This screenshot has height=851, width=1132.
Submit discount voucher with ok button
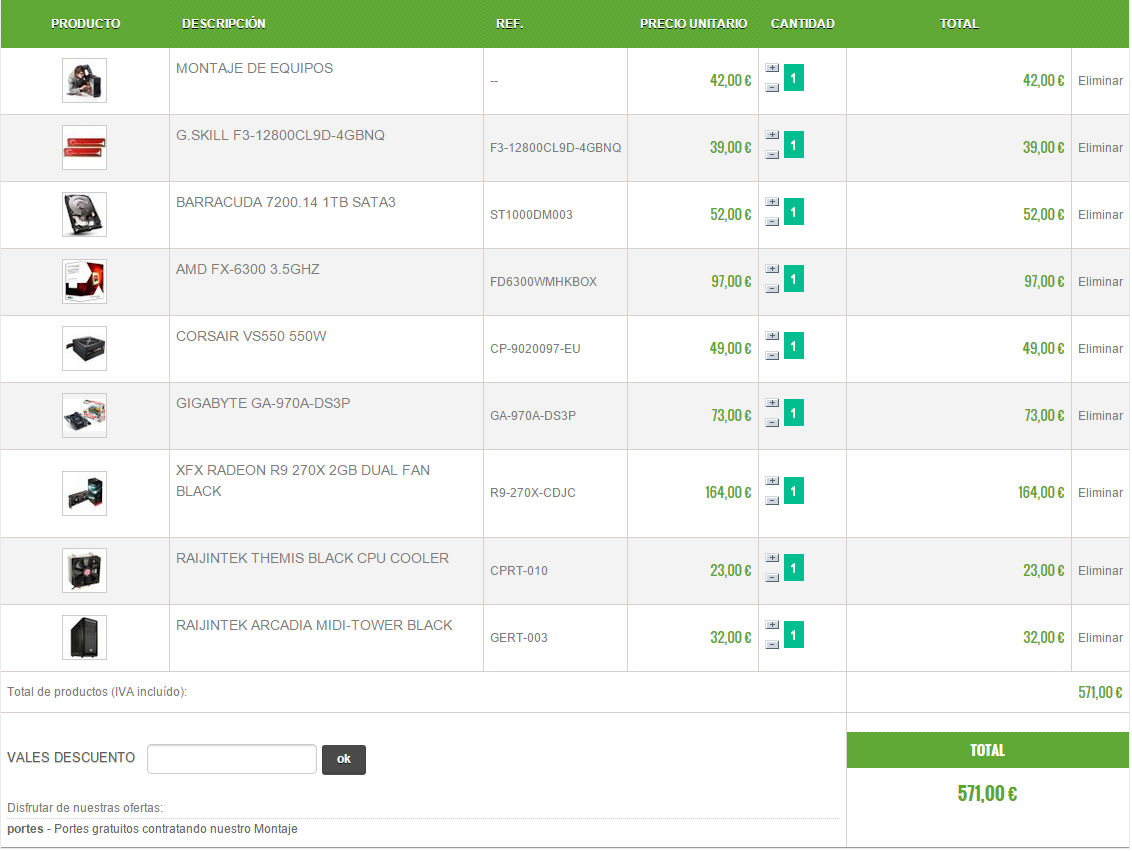344,760
